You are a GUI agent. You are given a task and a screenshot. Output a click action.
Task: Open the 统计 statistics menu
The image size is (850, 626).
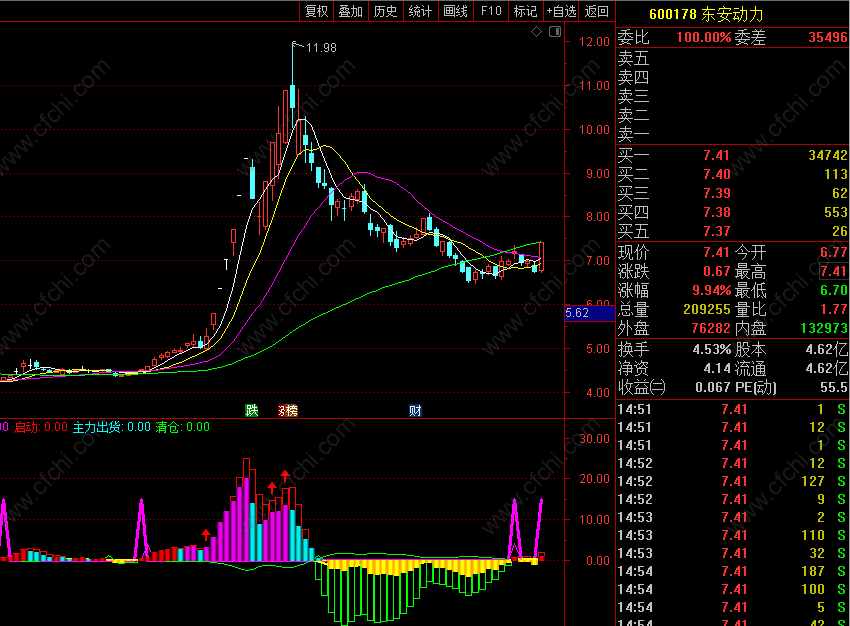[420, 11]
